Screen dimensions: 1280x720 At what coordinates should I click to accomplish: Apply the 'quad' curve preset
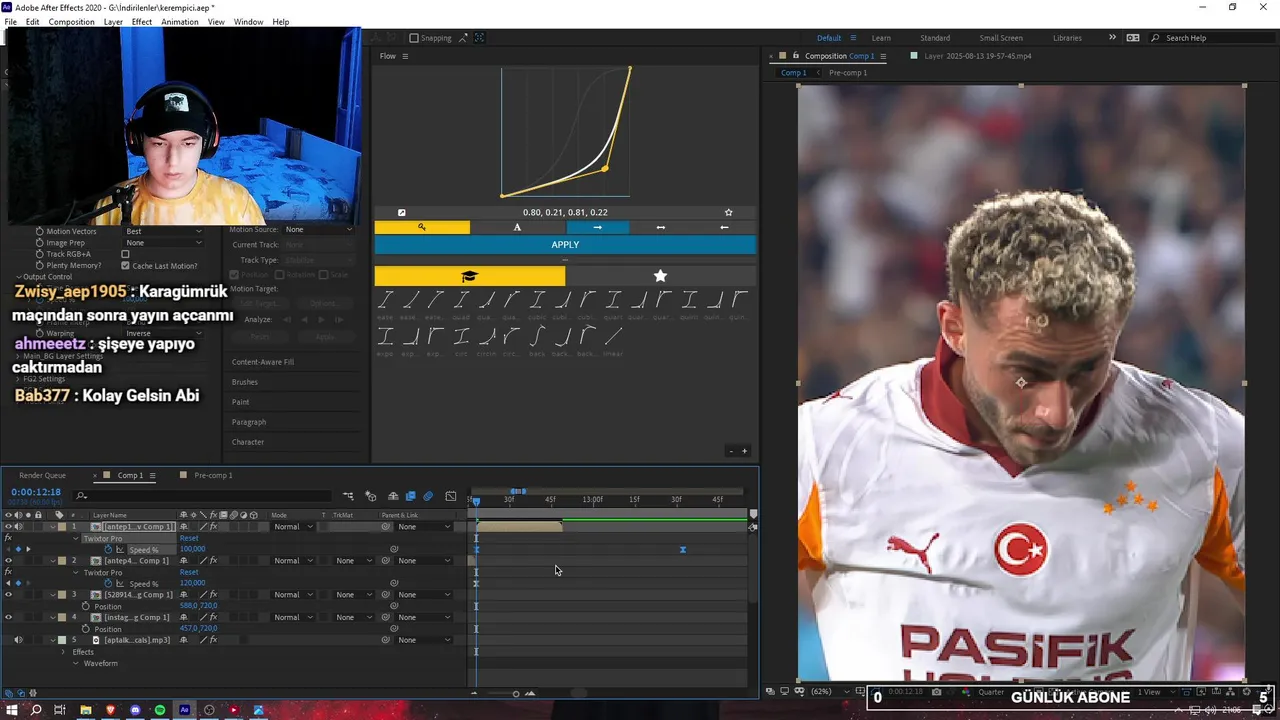(x=460, y=301)
